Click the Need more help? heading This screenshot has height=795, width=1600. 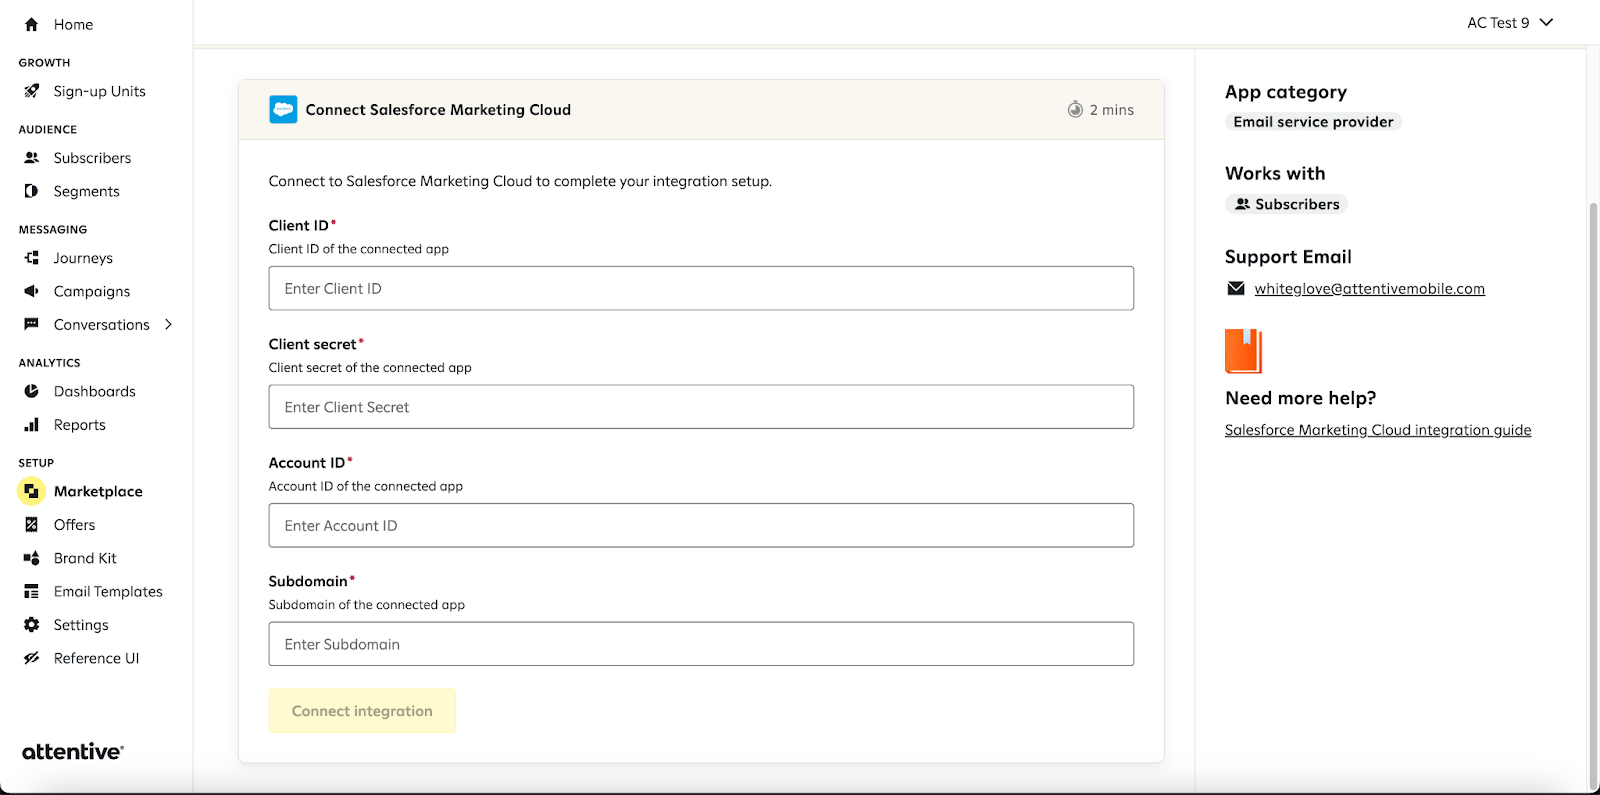click(1301, 398)
